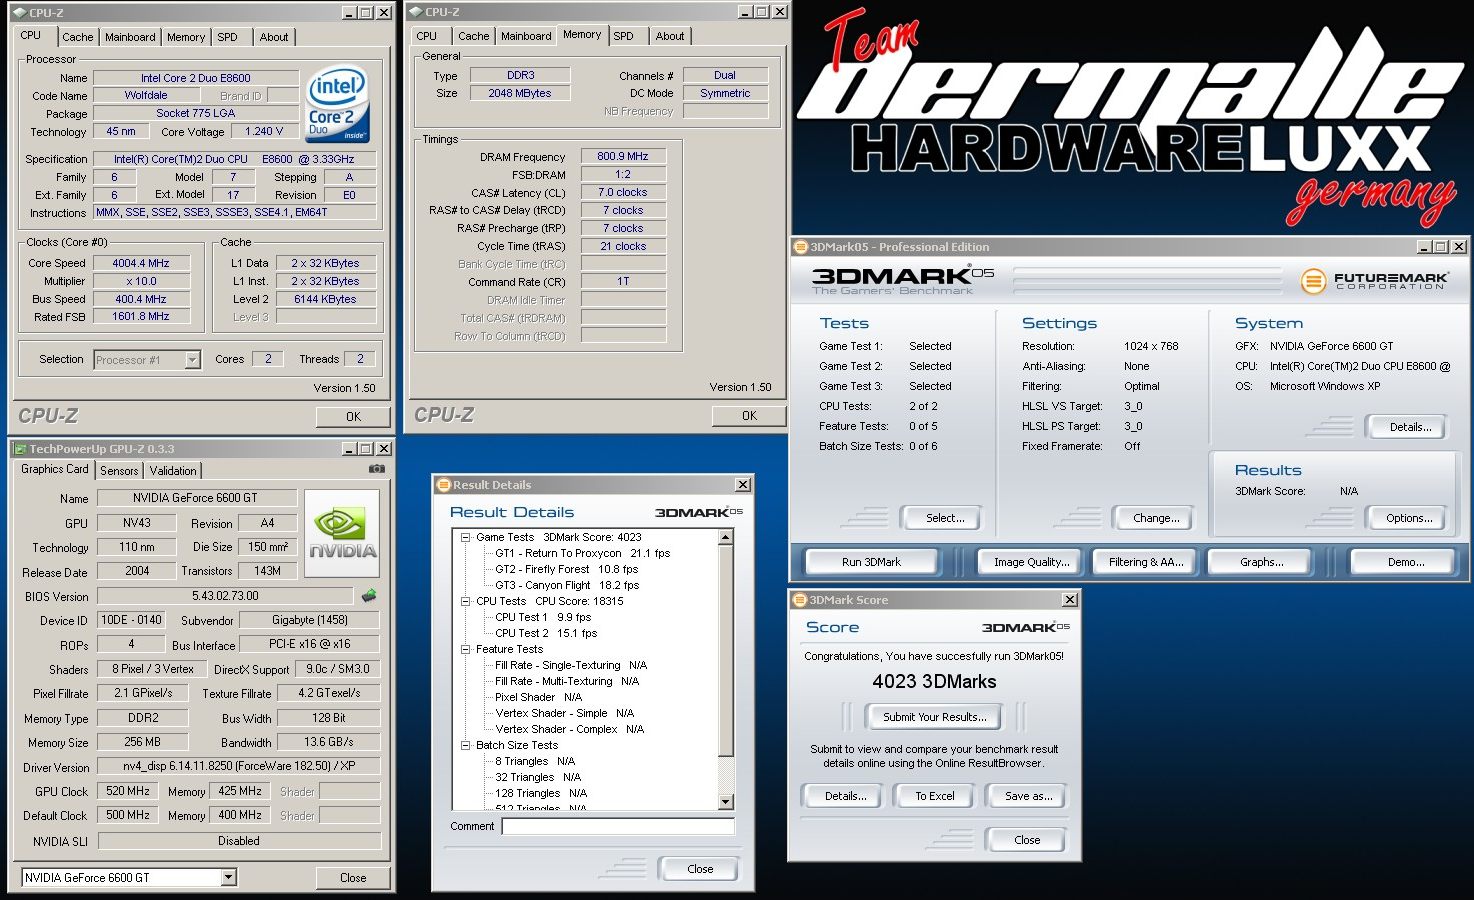Click OK in left CPU-Z window
The width and height of the screenshot is (1474, 900).
353,416
